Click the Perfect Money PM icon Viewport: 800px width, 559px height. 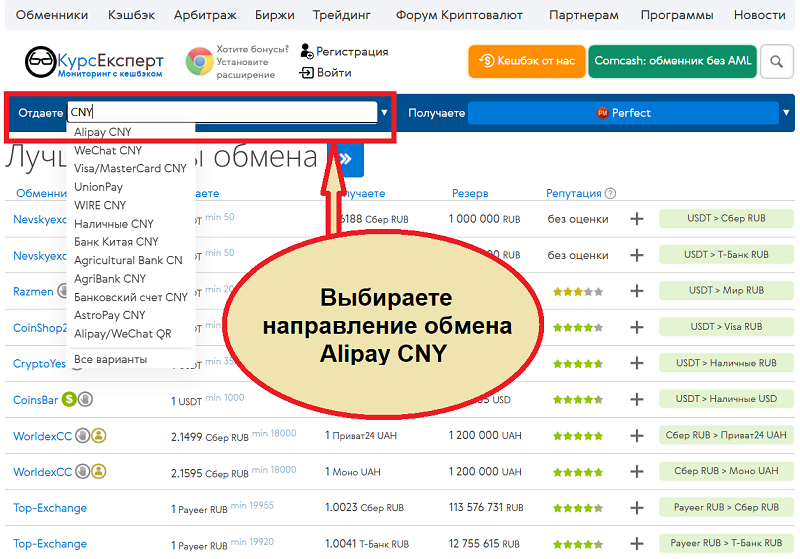click(603, 113)
